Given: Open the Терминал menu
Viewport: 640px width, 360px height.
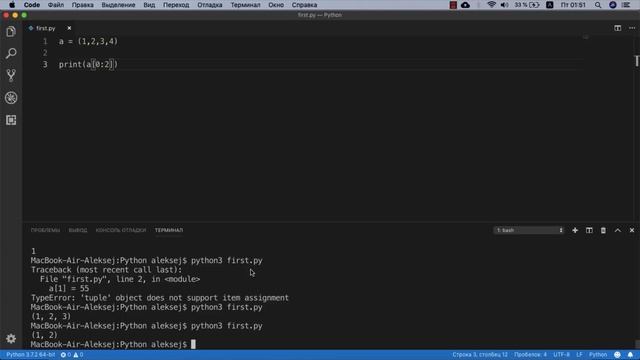Looking at the screenshot, I should (x=245, y=5).
